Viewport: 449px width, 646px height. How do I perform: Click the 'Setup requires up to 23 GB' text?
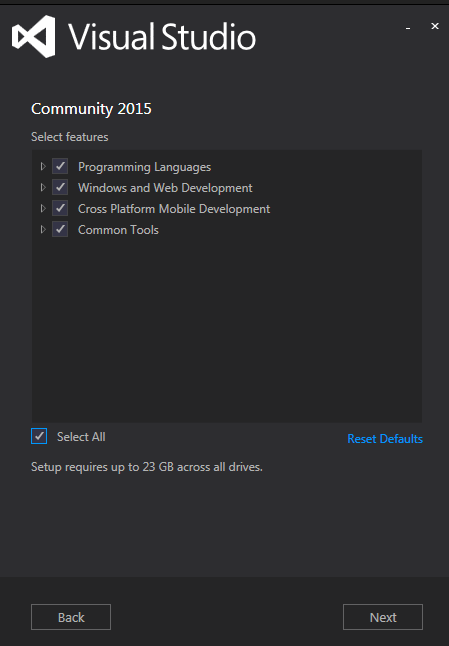click(x=147, y=467)
